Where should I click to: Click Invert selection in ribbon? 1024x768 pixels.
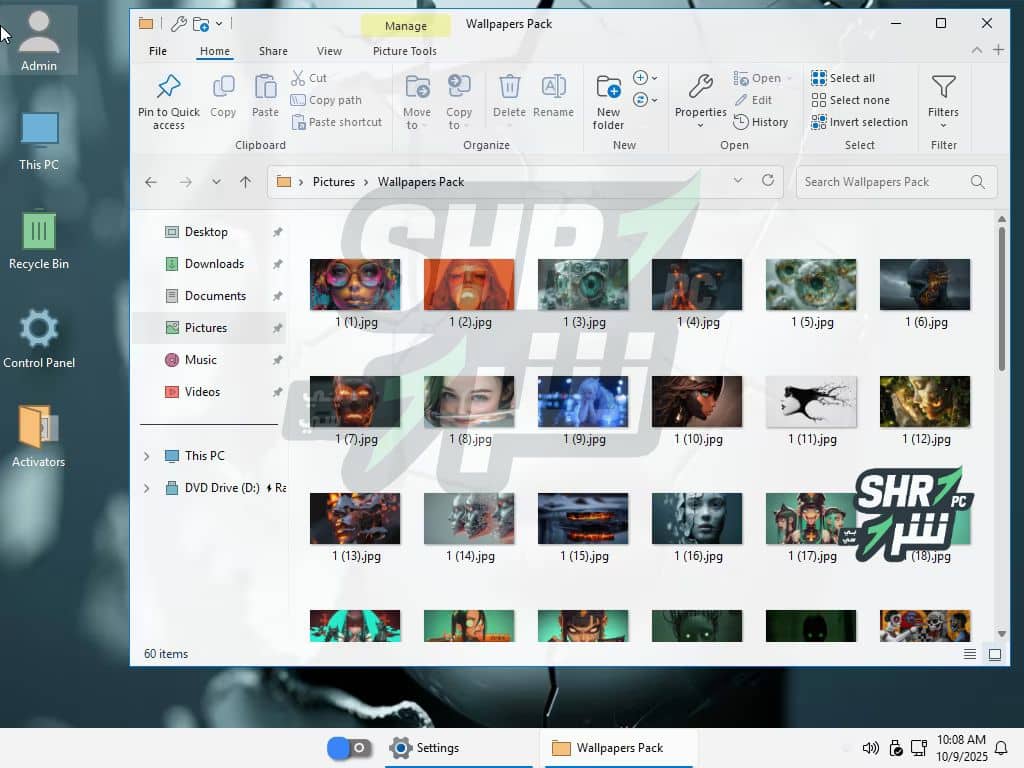pos(819,122)
